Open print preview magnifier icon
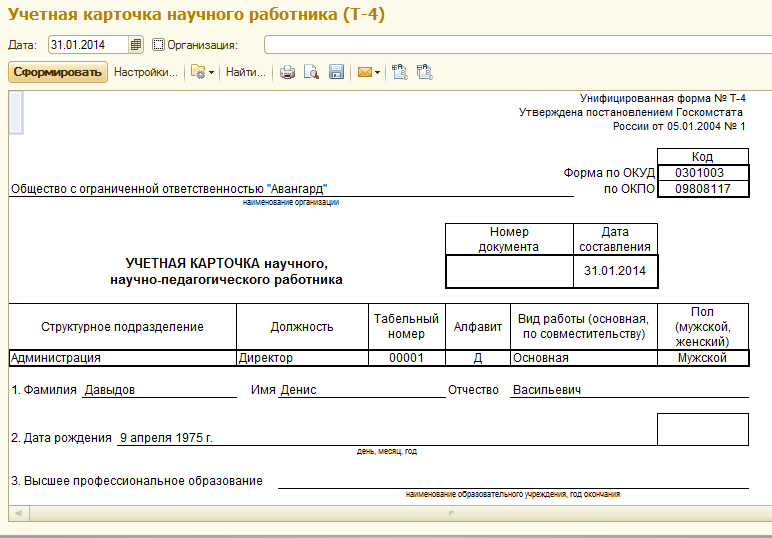Viewport: 772px width, 538px height. pos(311,72)
